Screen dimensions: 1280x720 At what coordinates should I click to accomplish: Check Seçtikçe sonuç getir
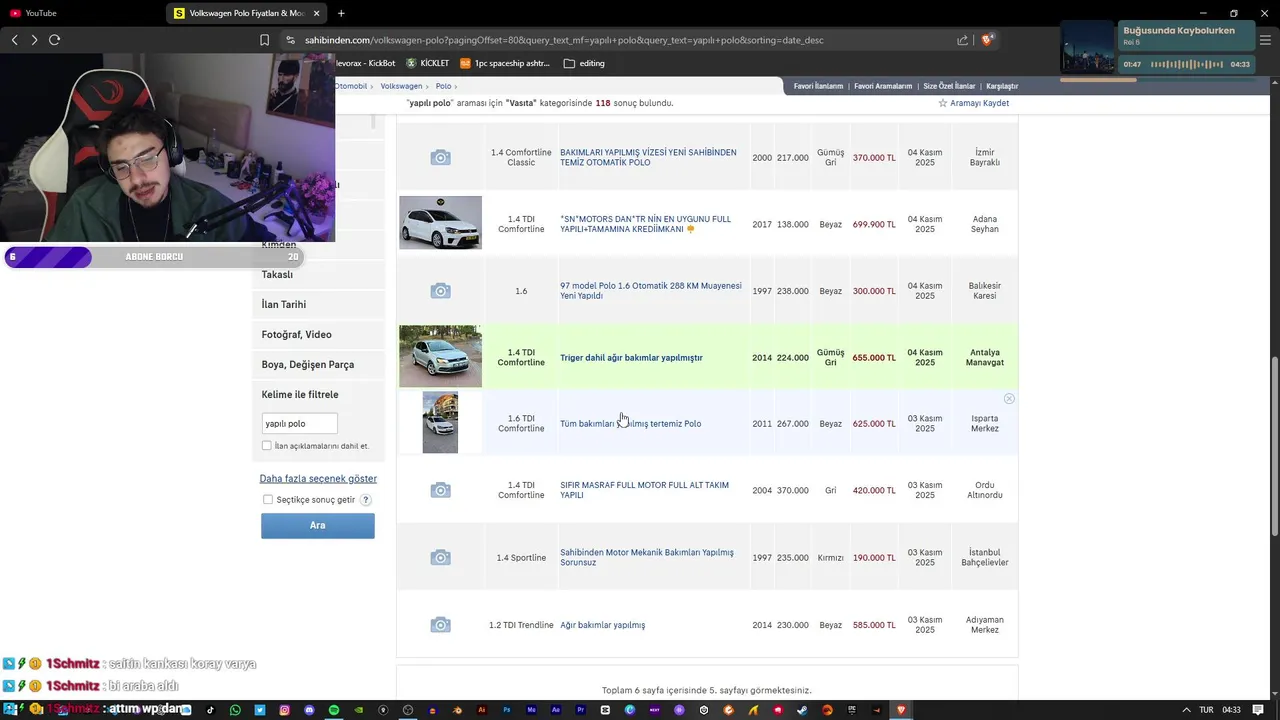point(268,500)
